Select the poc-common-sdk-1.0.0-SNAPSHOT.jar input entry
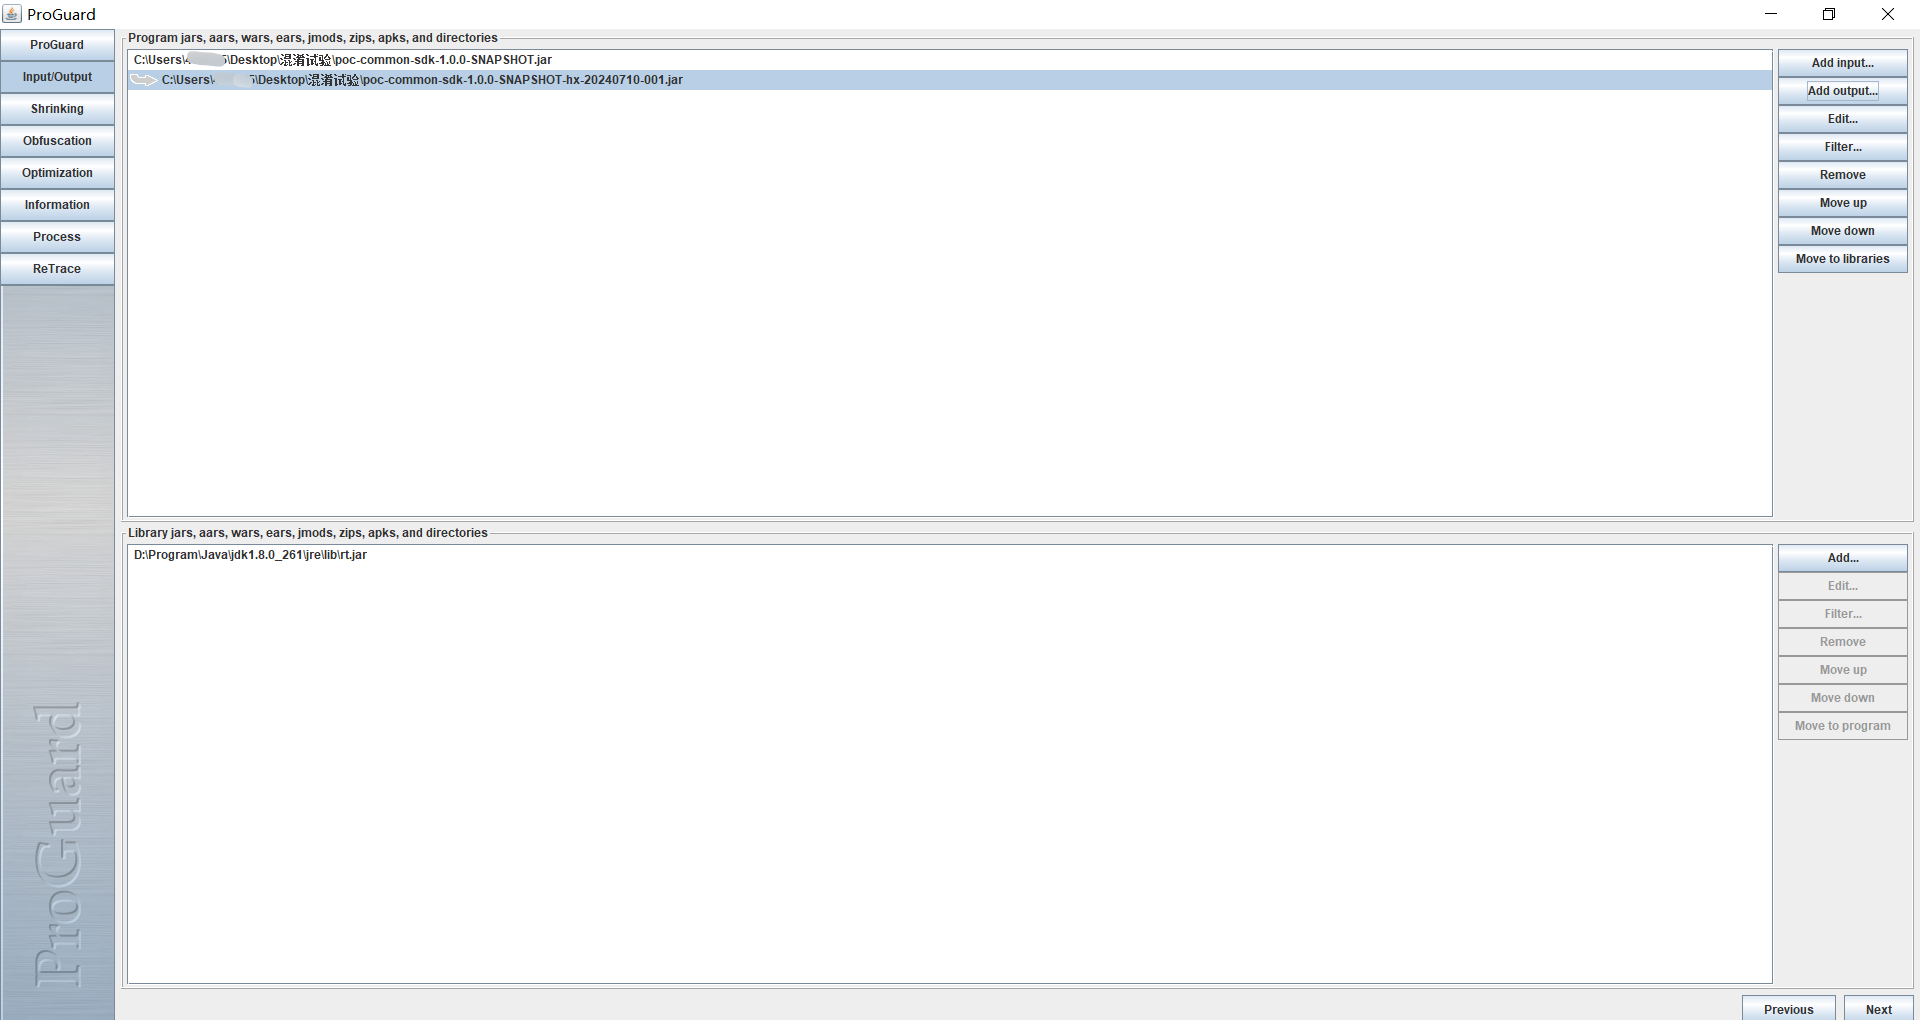The height and width of the screenshot is (1020, 1920). pos(949,60)
